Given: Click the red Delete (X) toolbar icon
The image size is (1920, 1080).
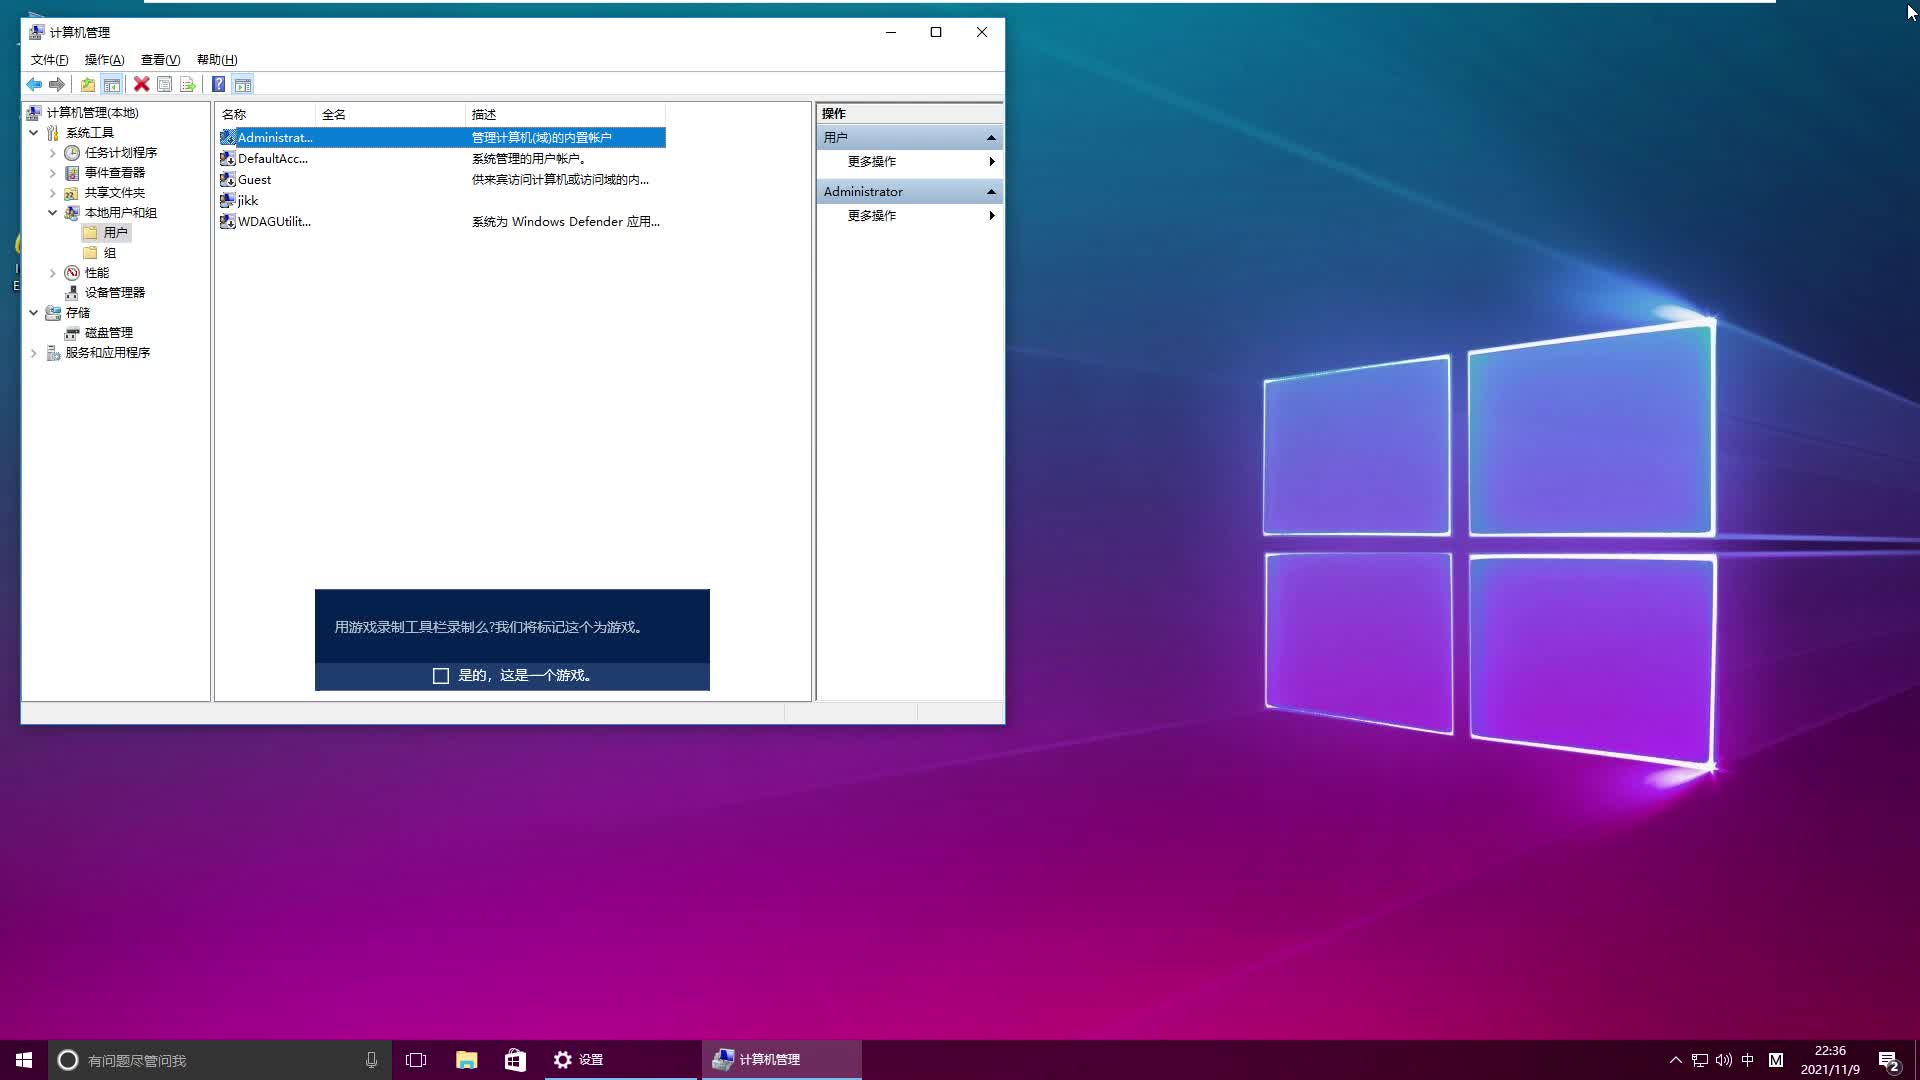Looking at the screenshot, I should point(141,84).
